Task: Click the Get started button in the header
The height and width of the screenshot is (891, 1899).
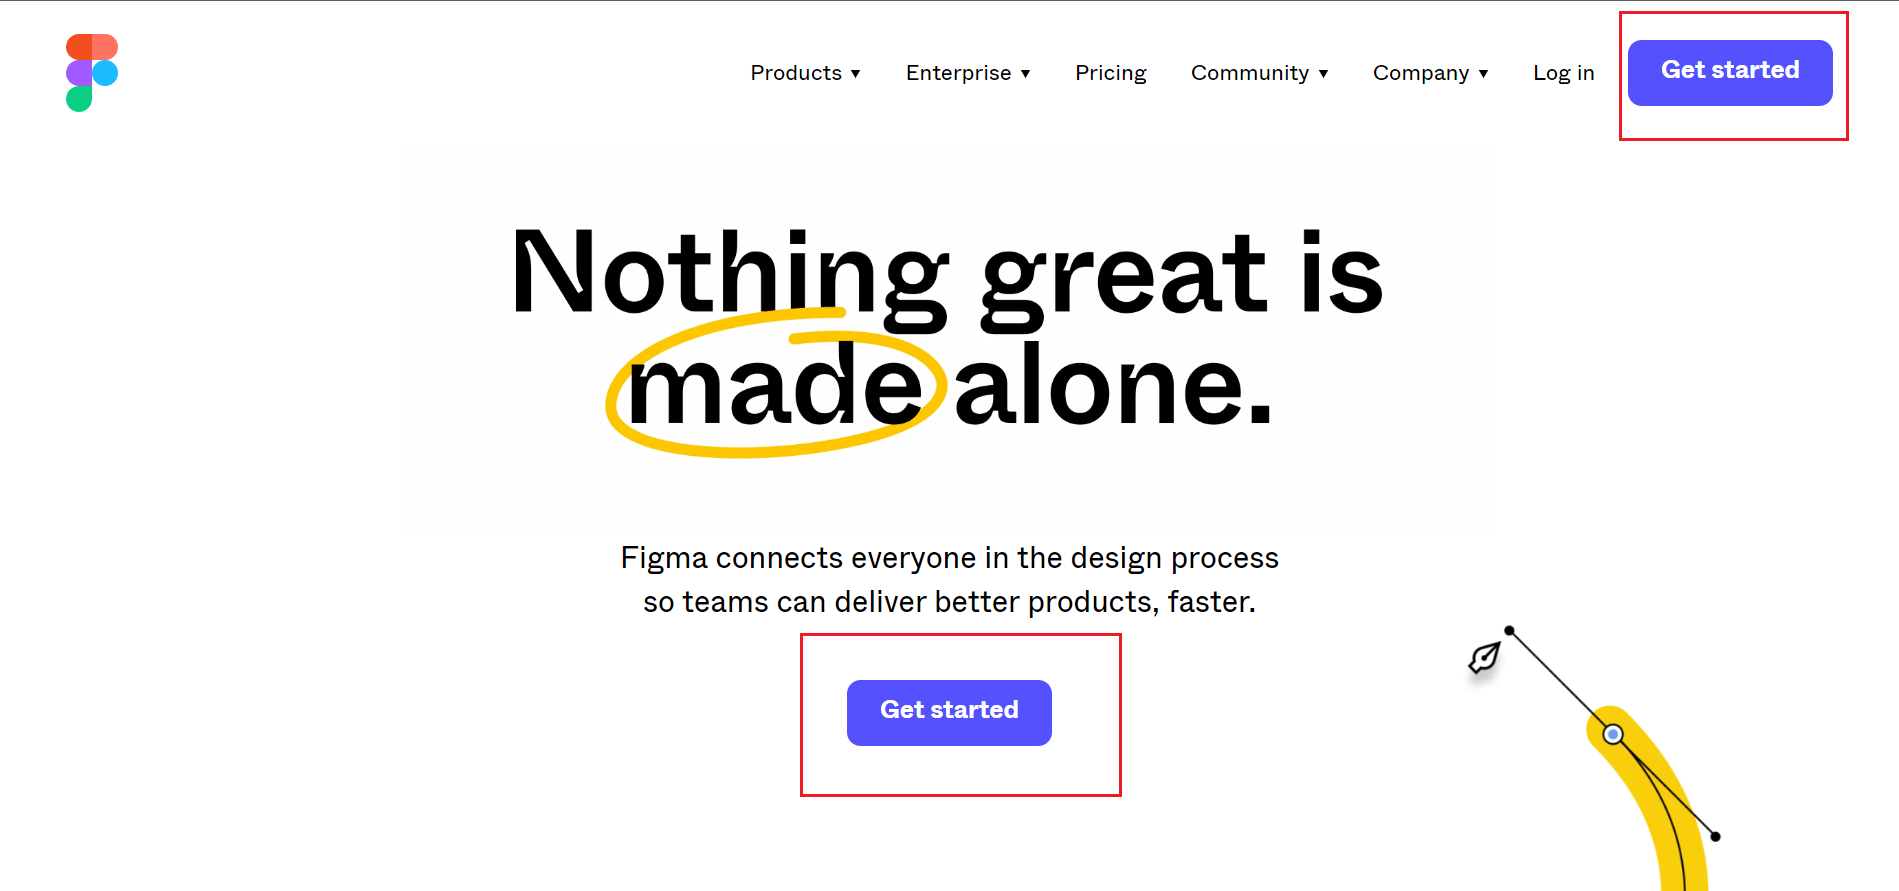Action: tap(1729, 71)
